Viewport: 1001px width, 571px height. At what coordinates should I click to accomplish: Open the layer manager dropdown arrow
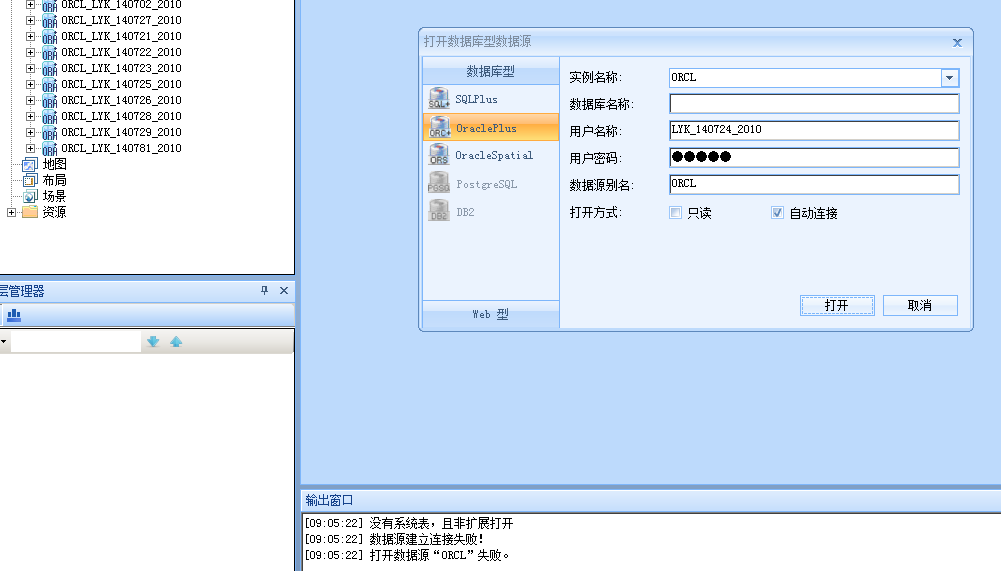coord(4,342)
